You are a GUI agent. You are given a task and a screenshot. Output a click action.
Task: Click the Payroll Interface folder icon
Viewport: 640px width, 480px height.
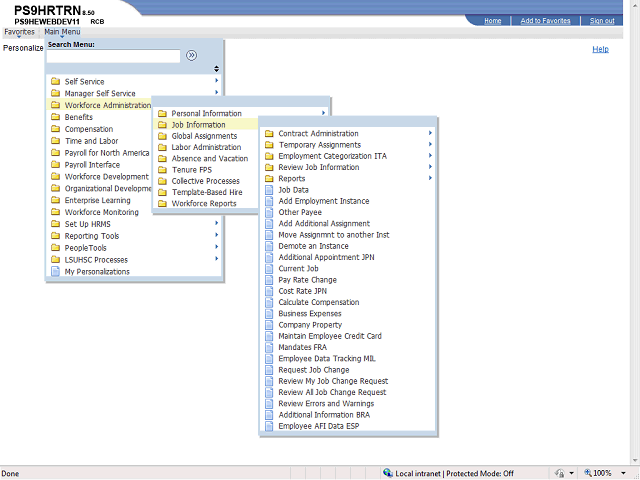pyautogui.click(x=56, y=164)
